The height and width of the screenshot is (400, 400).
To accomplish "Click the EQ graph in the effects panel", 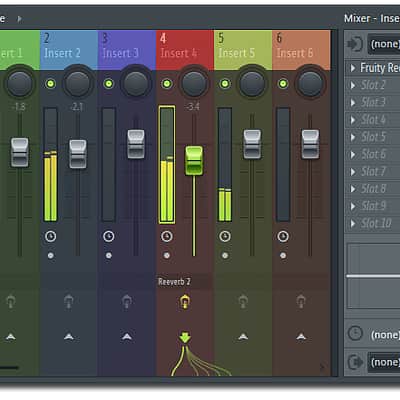I will click(373, 276).
